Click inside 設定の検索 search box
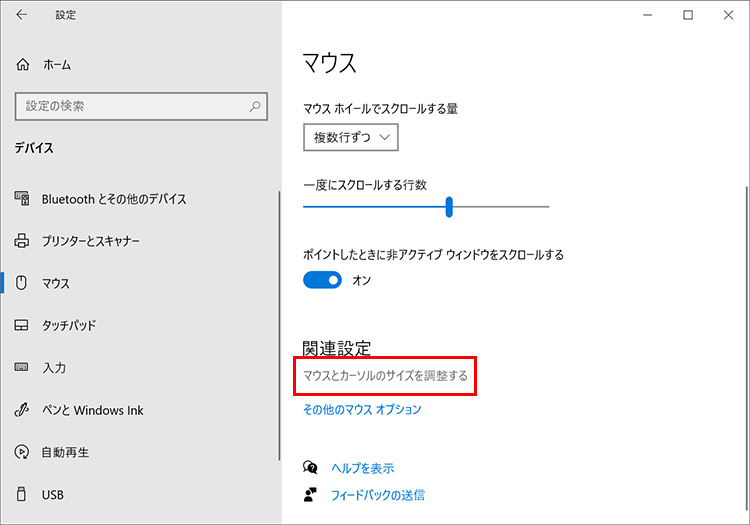This screenshot has height=525, width=750. coord(141,106)
